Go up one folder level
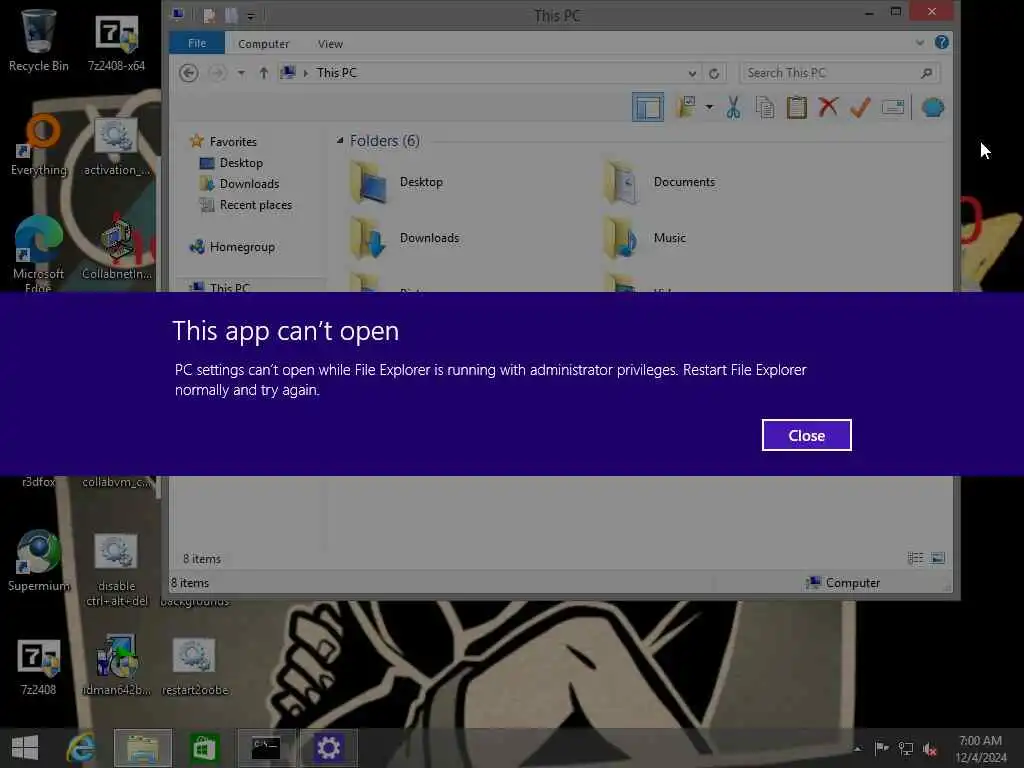The height and width of the screenshot is (768, 1024). (x=263, y=72)
